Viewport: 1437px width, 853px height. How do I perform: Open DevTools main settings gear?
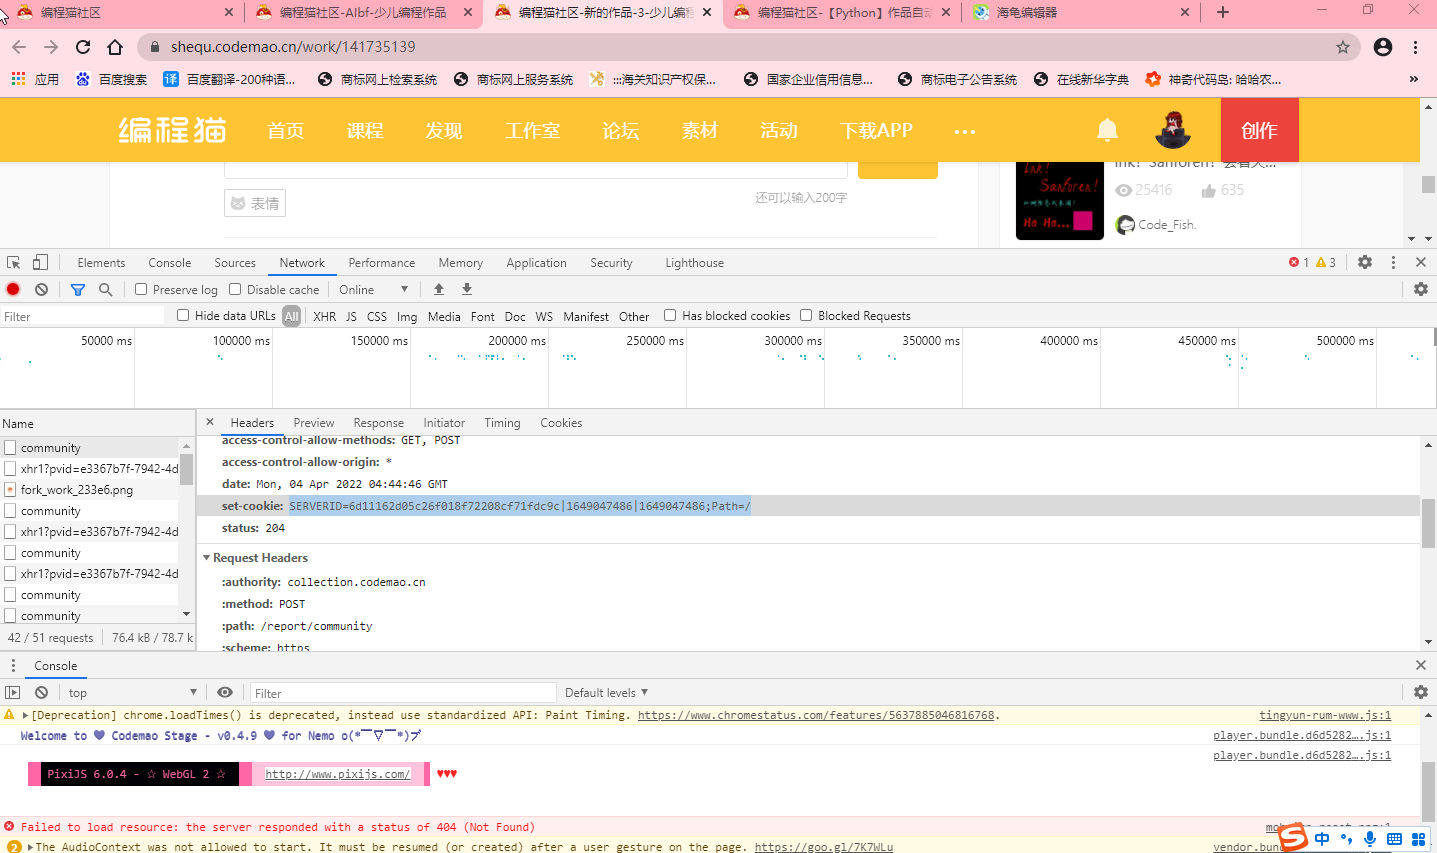click(1365, 262)
